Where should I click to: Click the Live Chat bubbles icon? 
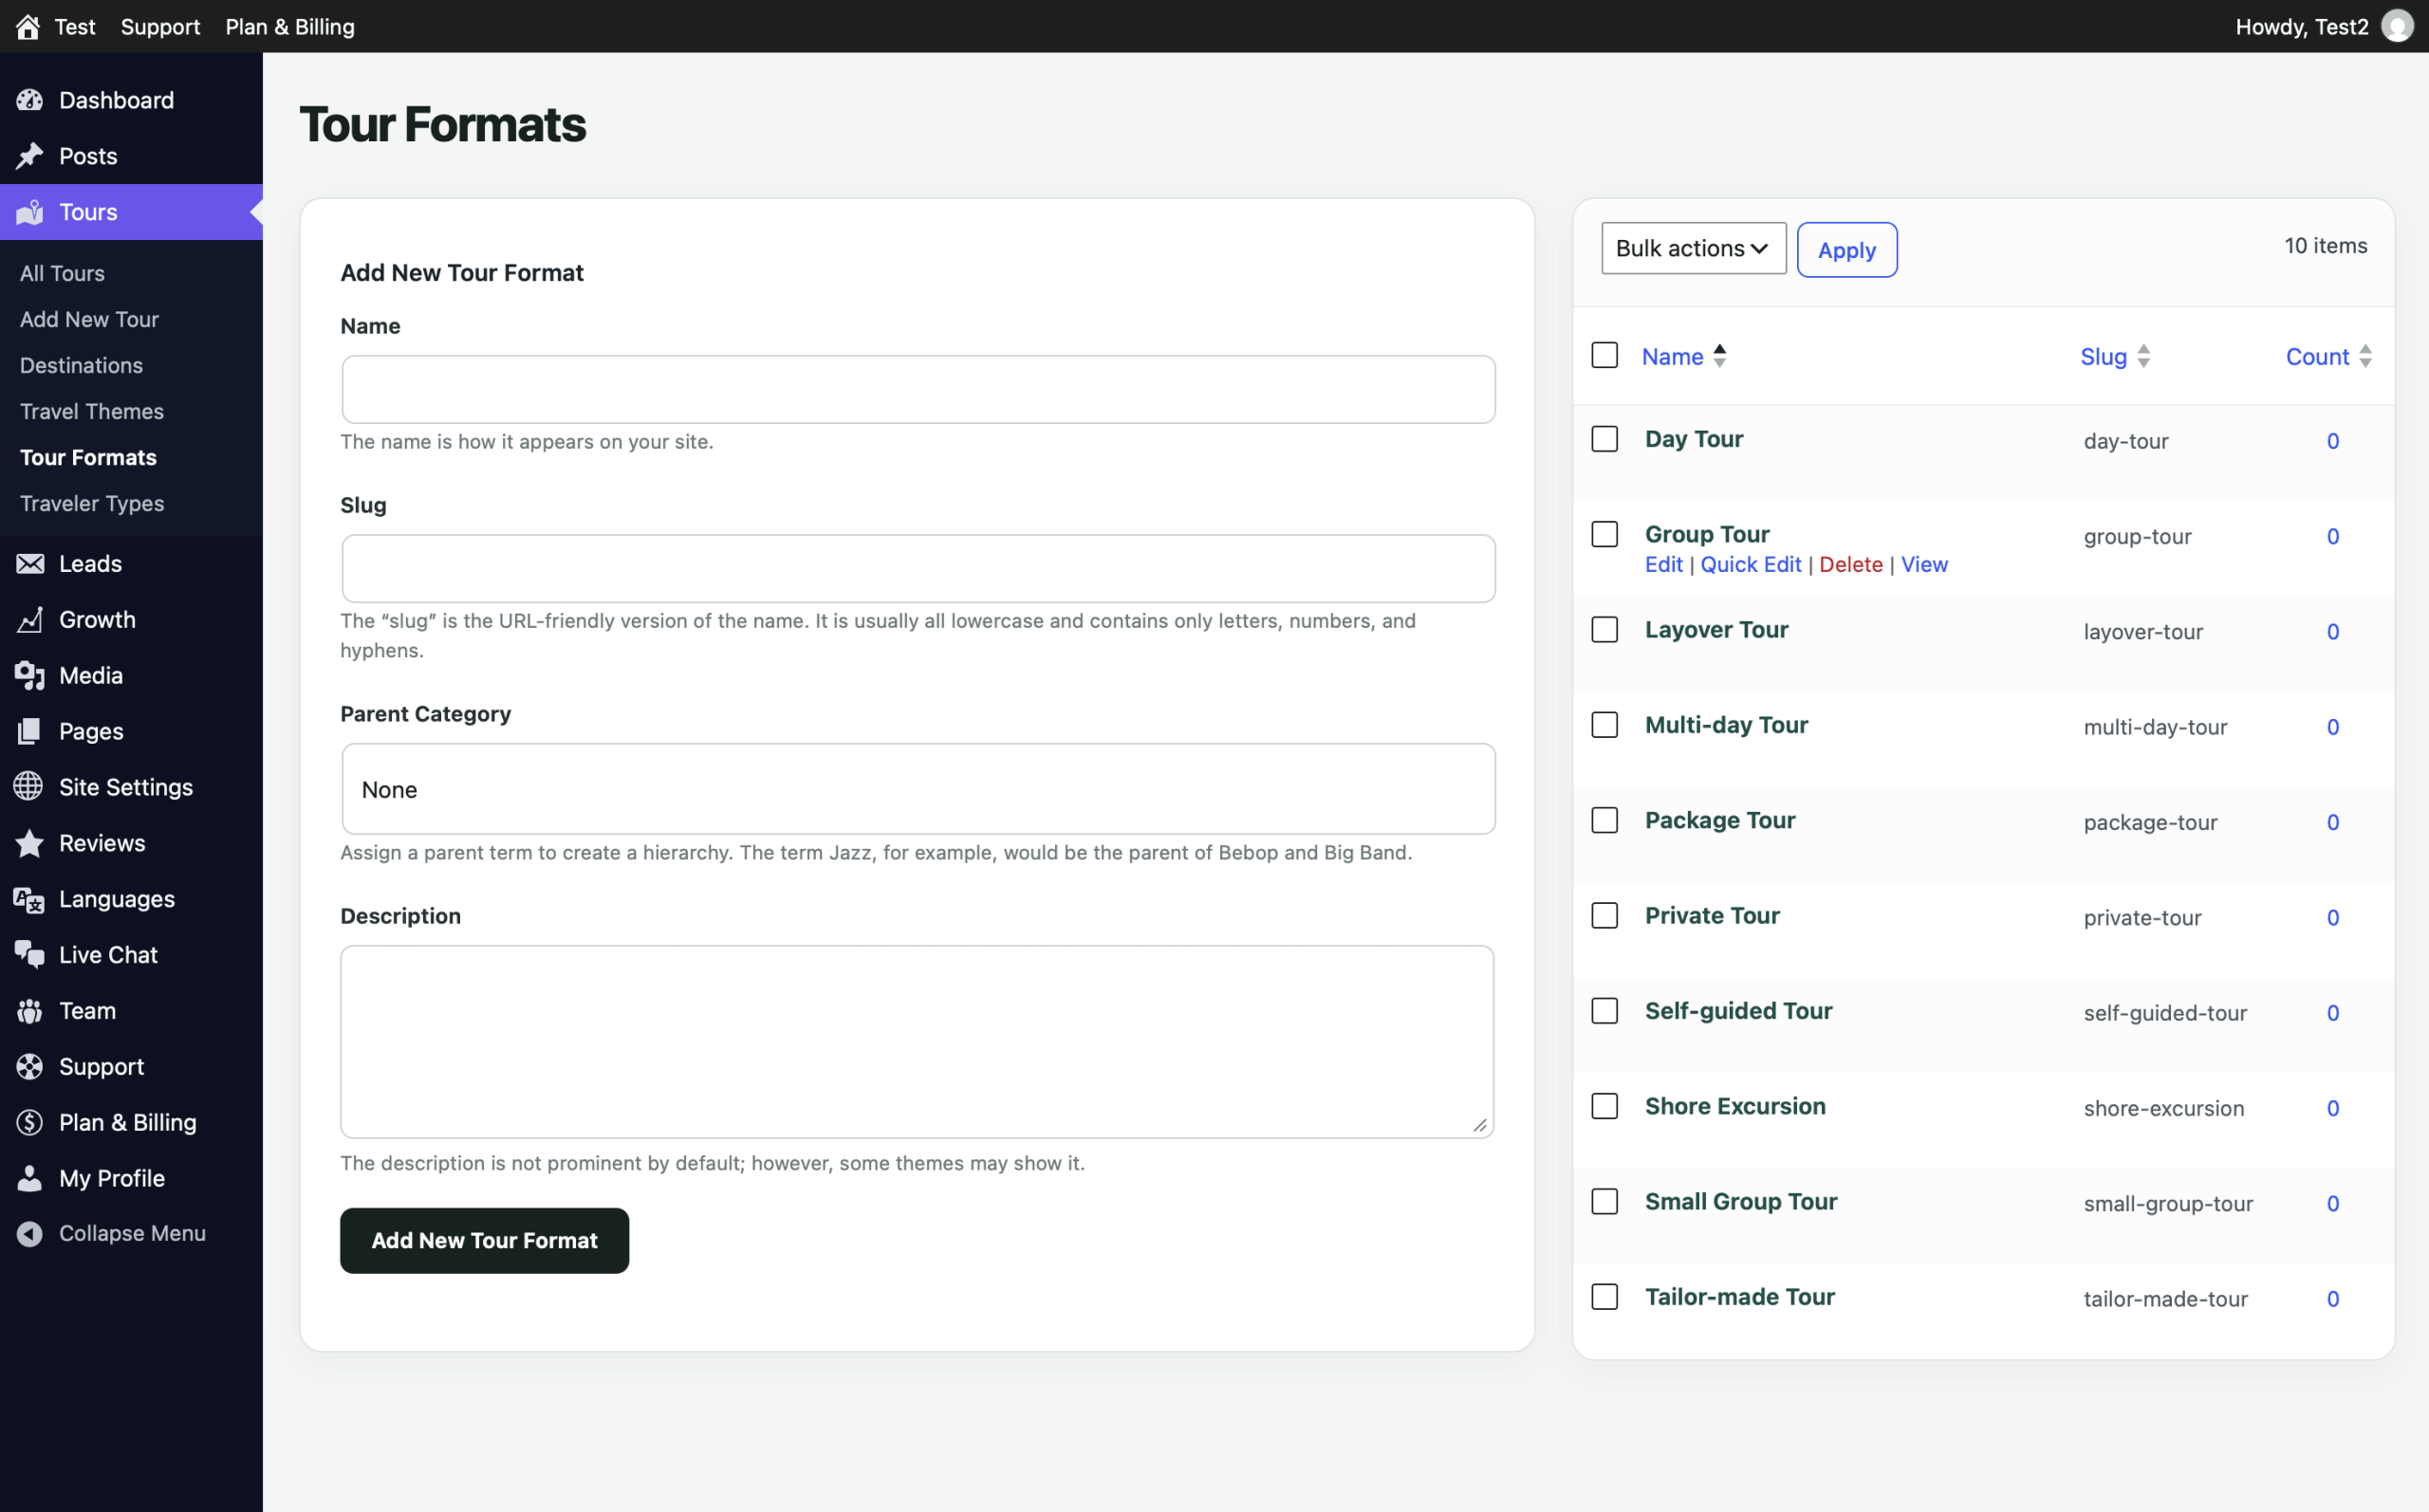[30, 955]
